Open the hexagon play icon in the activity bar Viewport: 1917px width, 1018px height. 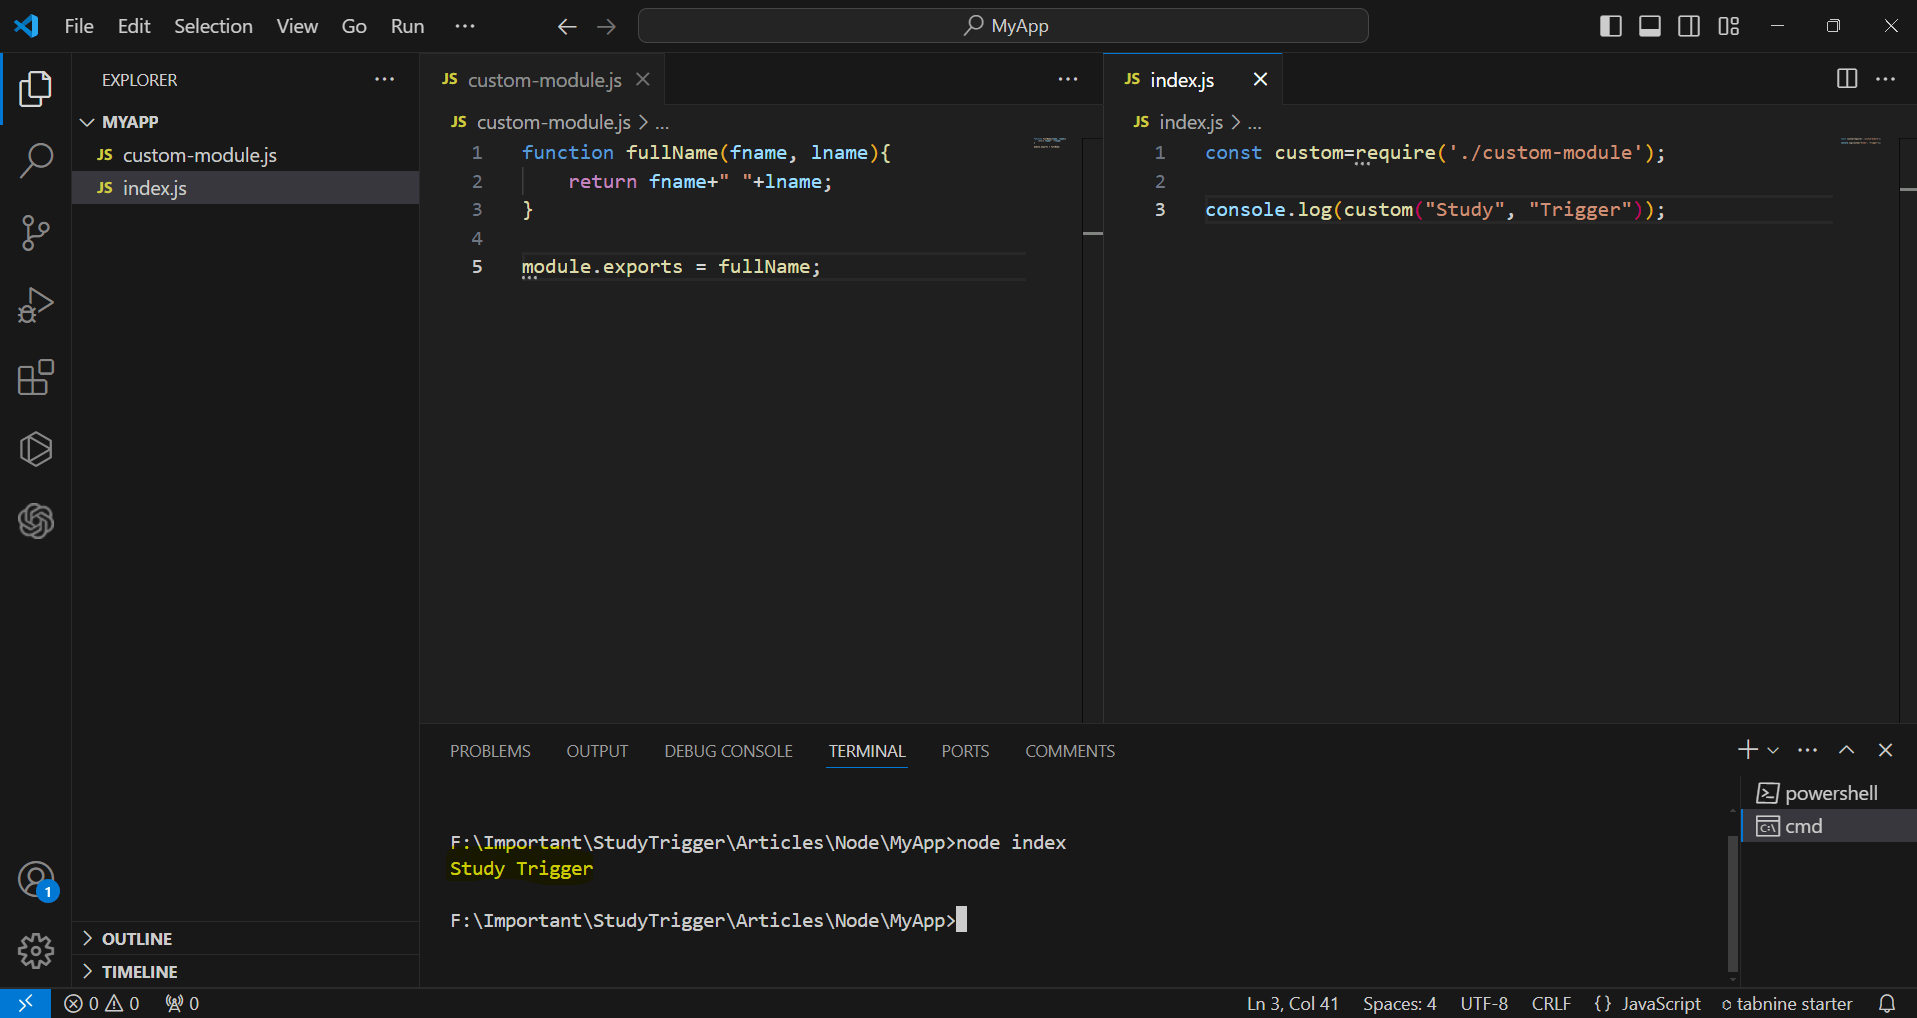36,449
